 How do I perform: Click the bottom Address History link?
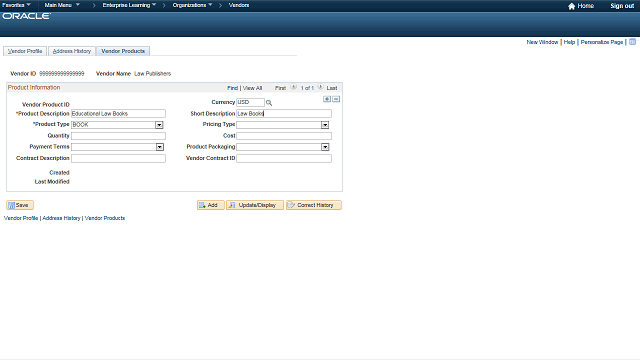coord(61,218)
